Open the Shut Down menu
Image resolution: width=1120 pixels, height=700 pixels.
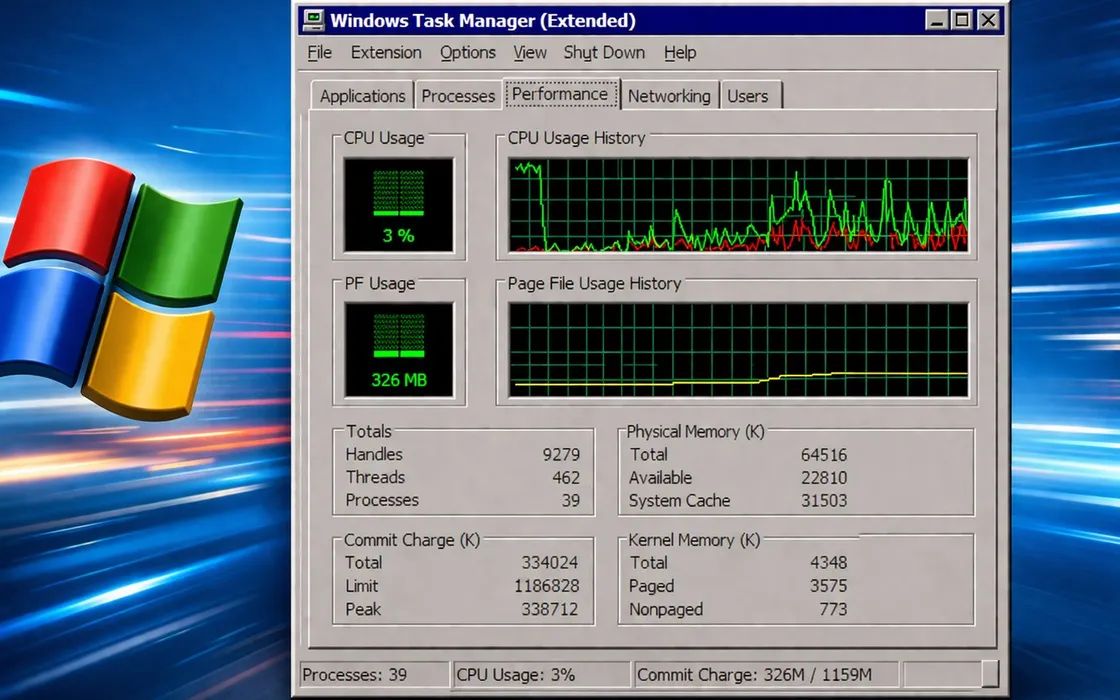(603, 52)
